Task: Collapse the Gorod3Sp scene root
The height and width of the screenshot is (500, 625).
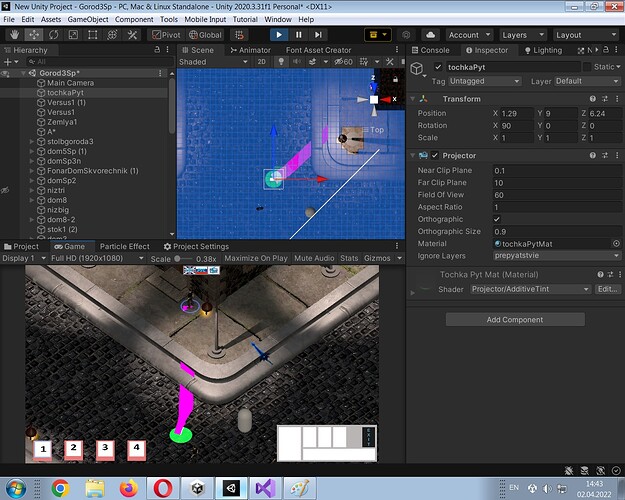Action: [x=24, y=73]
